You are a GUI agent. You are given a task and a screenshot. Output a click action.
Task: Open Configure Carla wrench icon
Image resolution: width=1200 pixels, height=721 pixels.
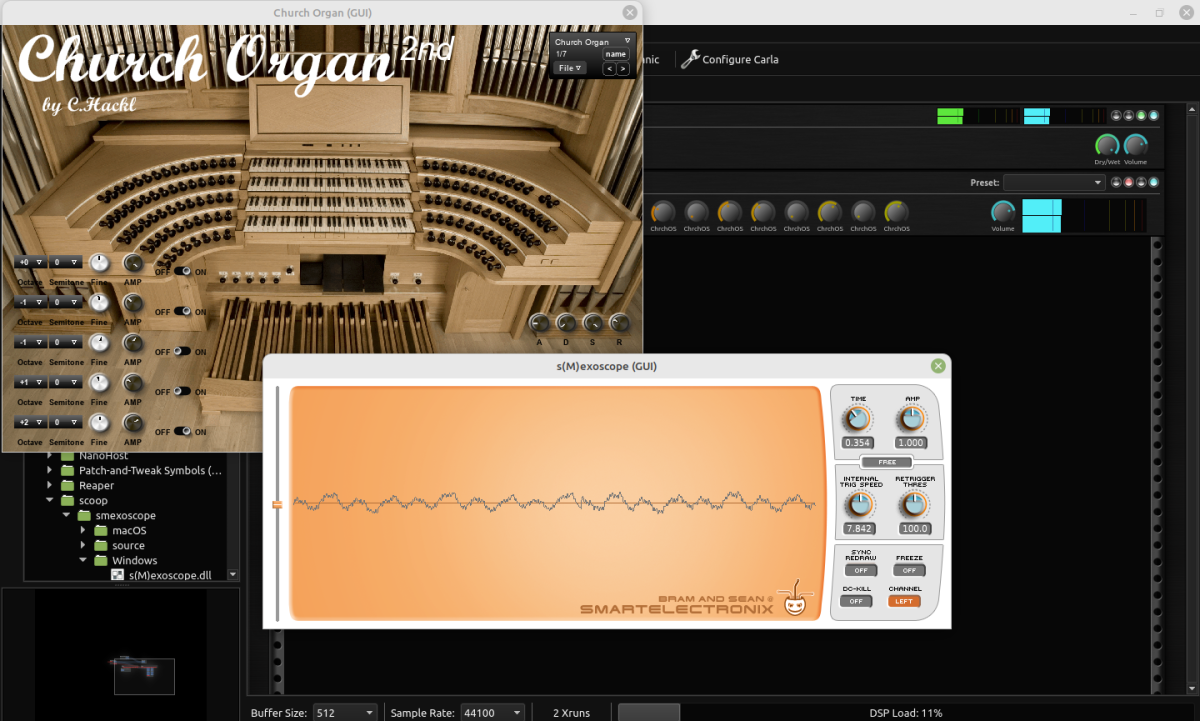coord(690,59)
